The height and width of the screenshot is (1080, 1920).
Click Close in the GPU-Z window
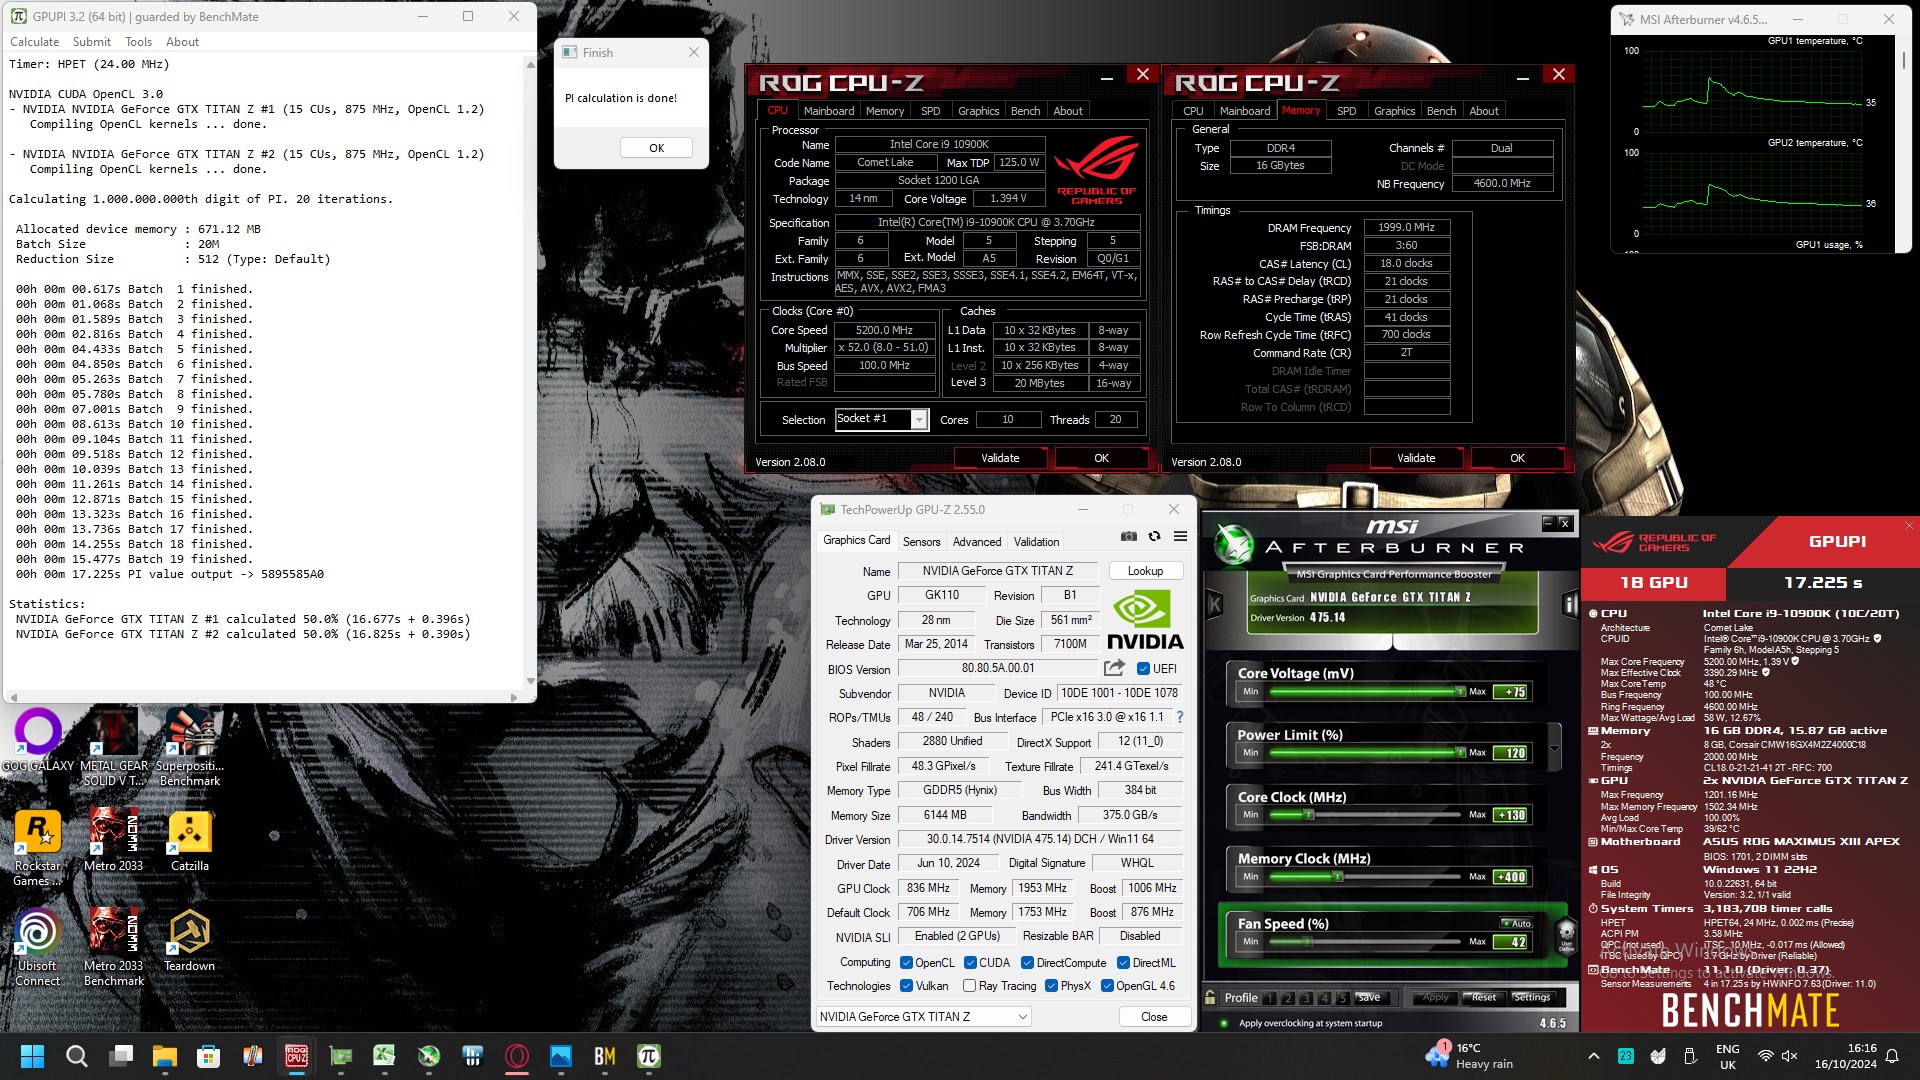coord(1154,1017)
